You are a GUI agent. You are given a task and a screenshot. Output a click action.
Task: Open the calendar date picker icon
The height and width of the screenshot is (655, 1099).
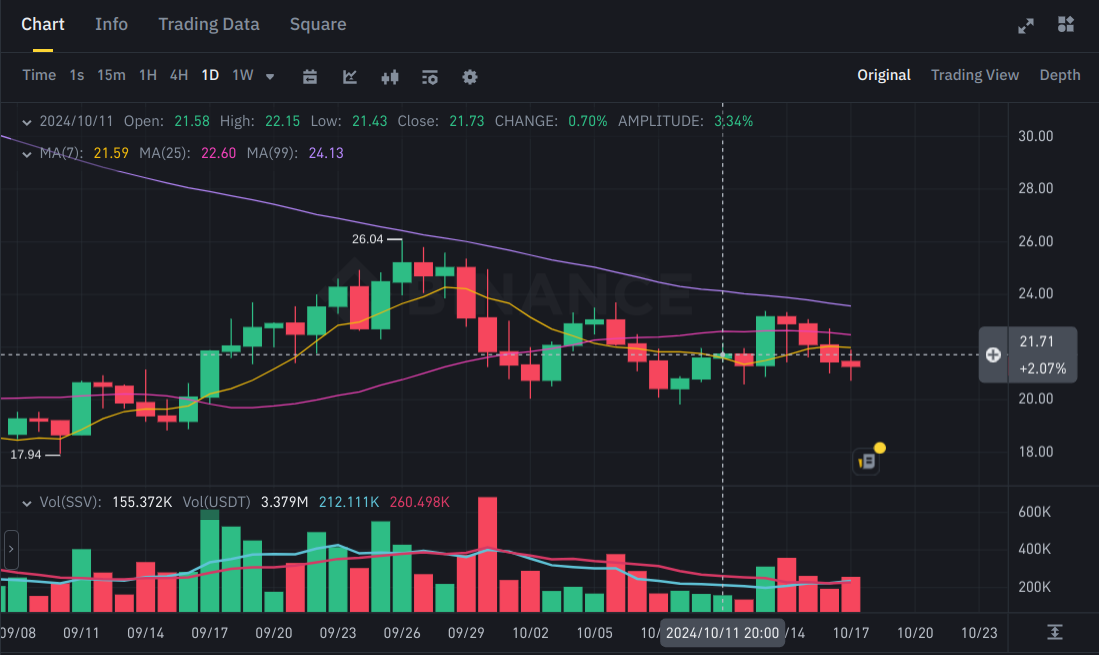click(x=310, y=76)
